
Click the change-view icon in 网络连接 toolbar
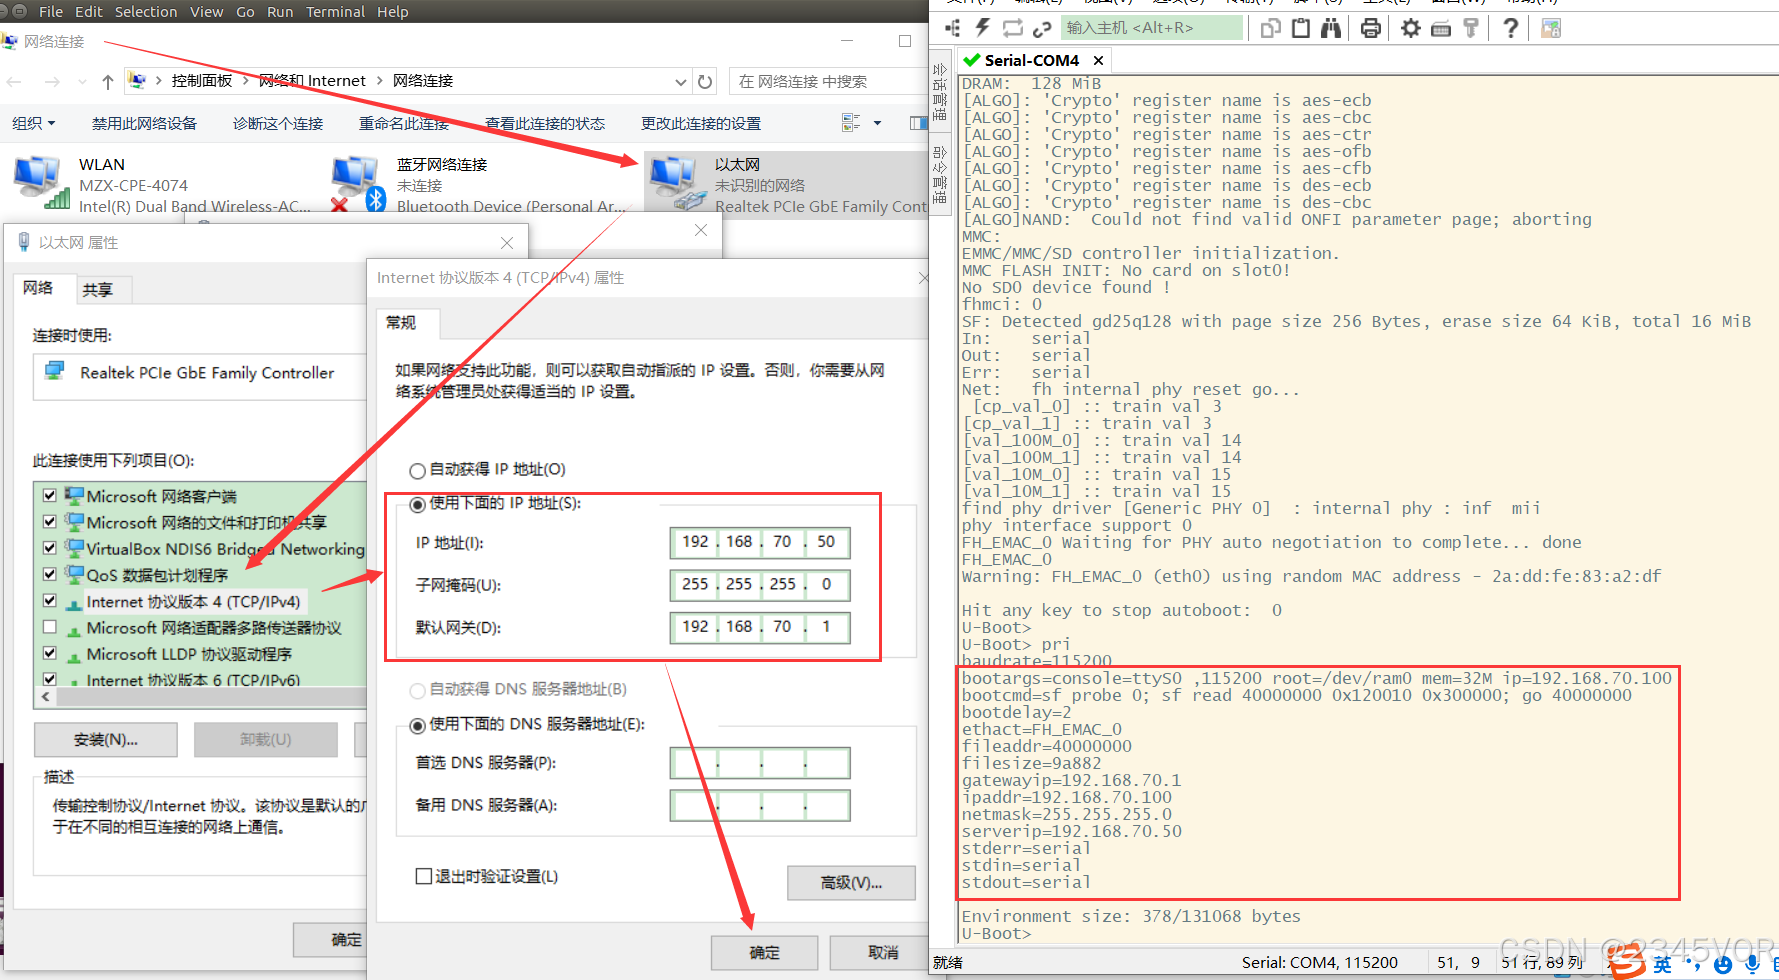tap(851, 122)
